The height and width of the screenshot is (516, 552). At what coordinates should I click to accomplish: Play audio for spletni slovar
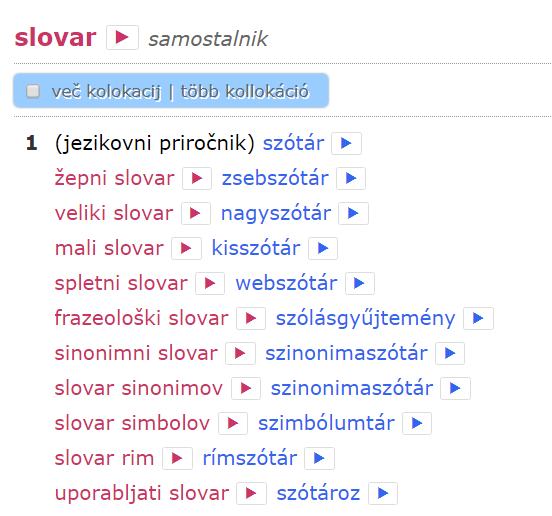click(x=210, y=283)
